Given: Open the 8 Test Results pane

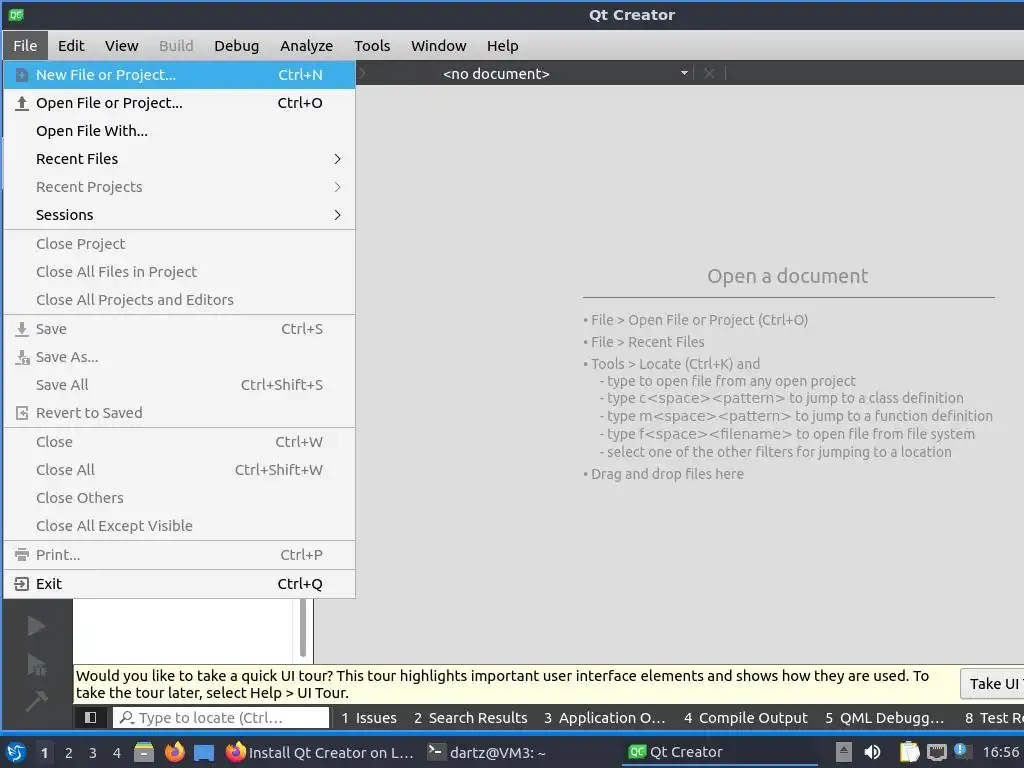Looking at the screenshot, I should 993,718.
